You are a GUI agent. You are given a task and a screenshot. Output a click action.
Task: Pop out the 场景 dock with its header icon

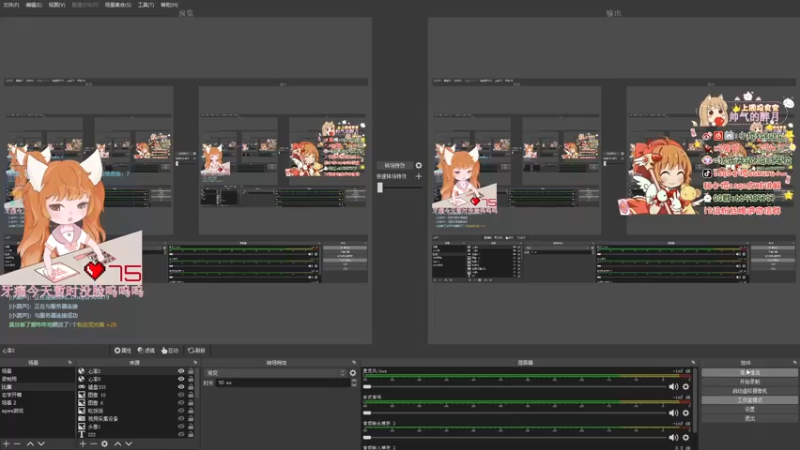(70, 362)
